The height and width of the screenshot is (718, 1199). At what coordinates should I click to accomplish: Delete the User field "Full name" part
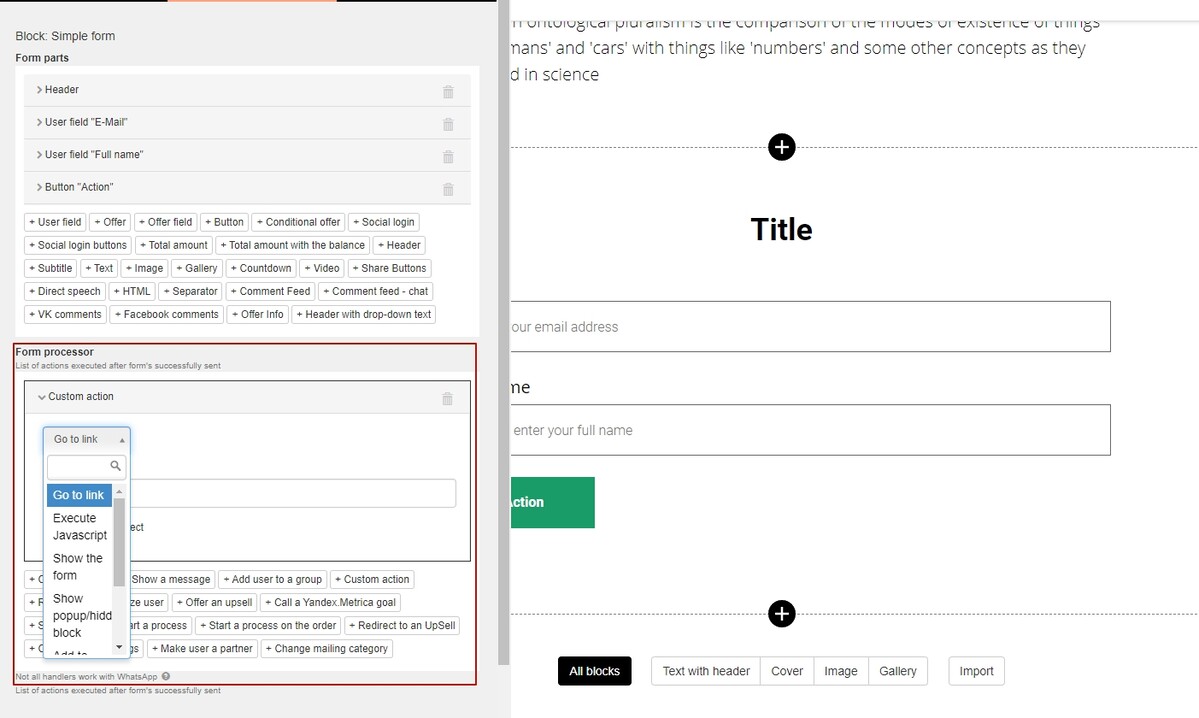coord(447,156)
